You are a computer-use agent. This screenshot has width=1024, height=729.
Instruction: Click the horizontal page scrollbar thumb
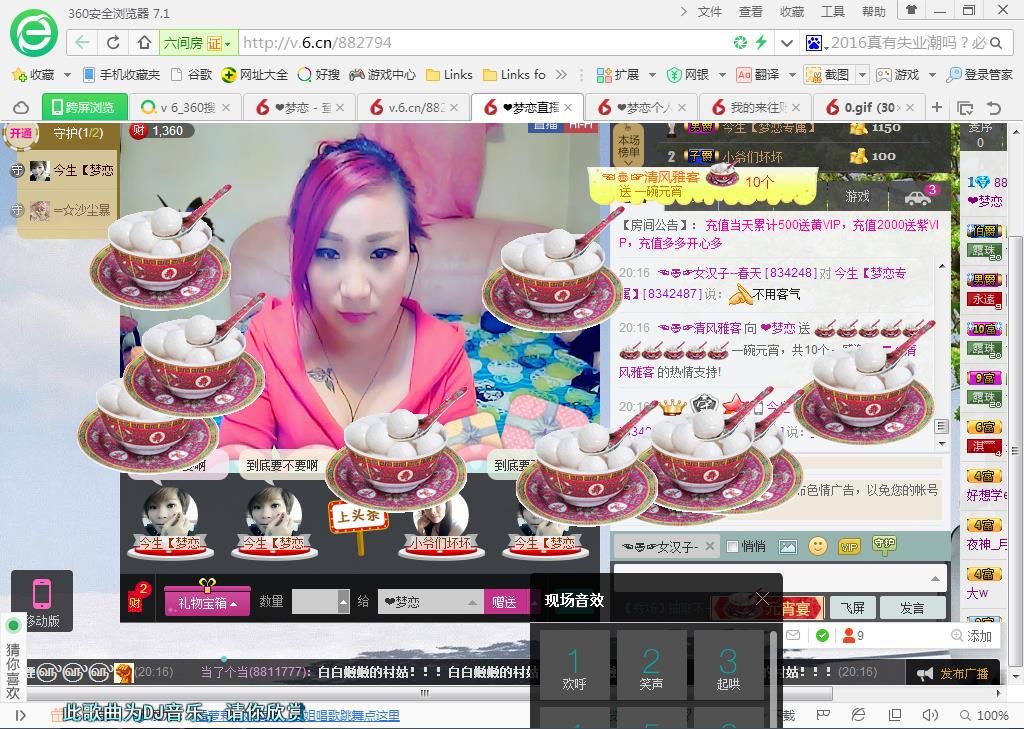[x=425, y=693]
